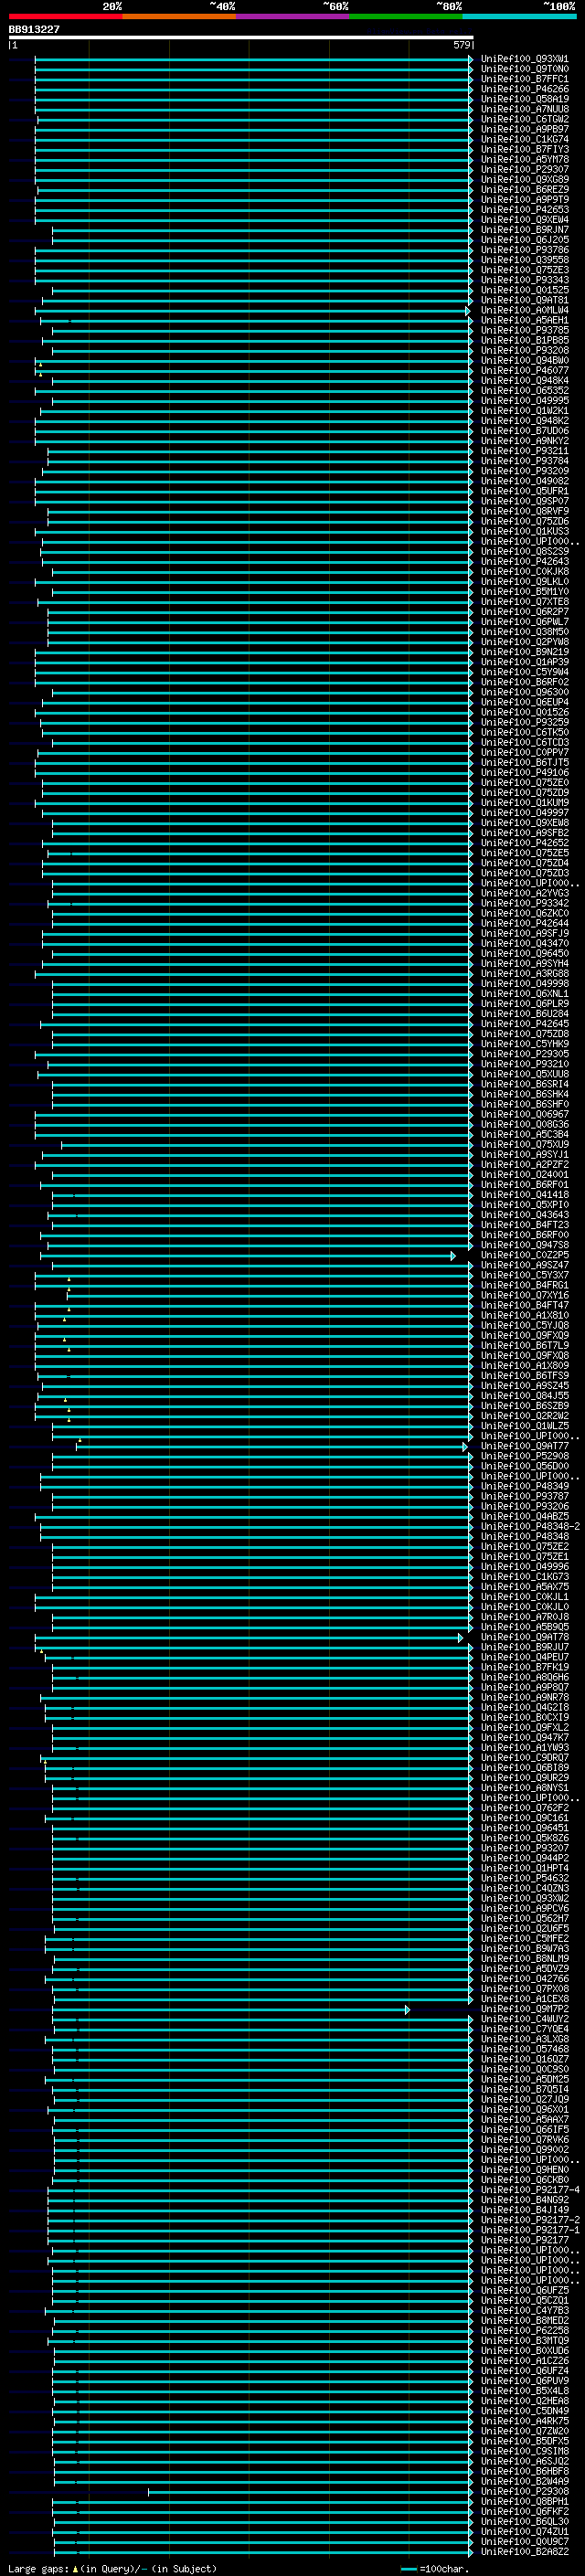Select hit label UniRef100_Q6J205

point(525,239)
